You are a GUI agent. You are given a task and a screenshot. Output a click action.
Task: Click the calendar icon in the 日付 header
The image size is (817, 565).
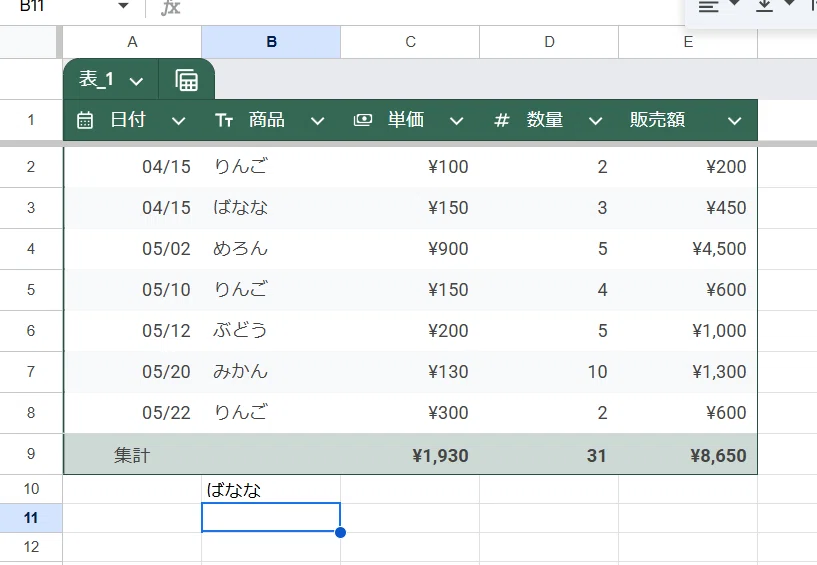(85, 120)
